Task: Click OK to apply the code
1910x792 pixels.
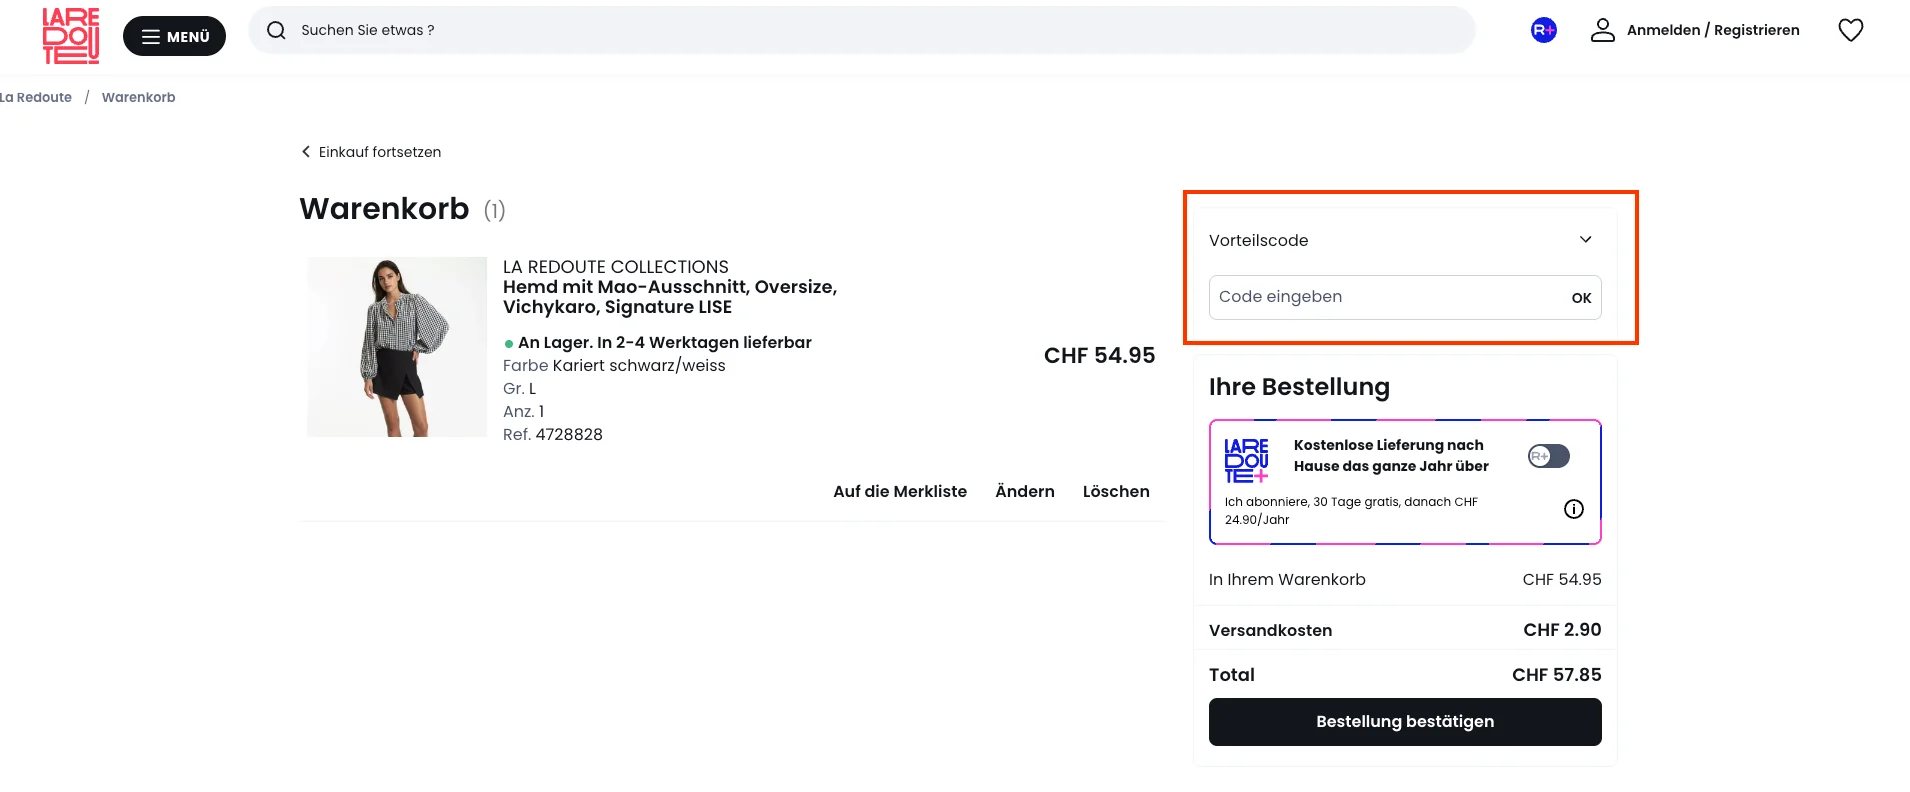Action: pyautogui.click(x=1581, y=298)
